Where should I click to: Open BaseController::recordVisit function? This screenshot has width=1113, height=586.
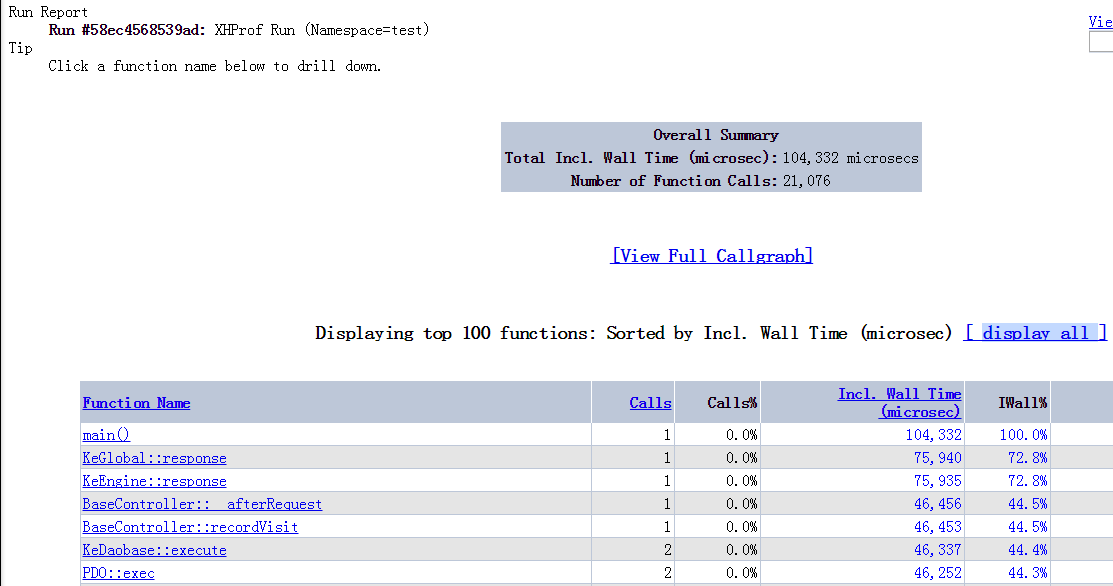(x=190, y=527)
